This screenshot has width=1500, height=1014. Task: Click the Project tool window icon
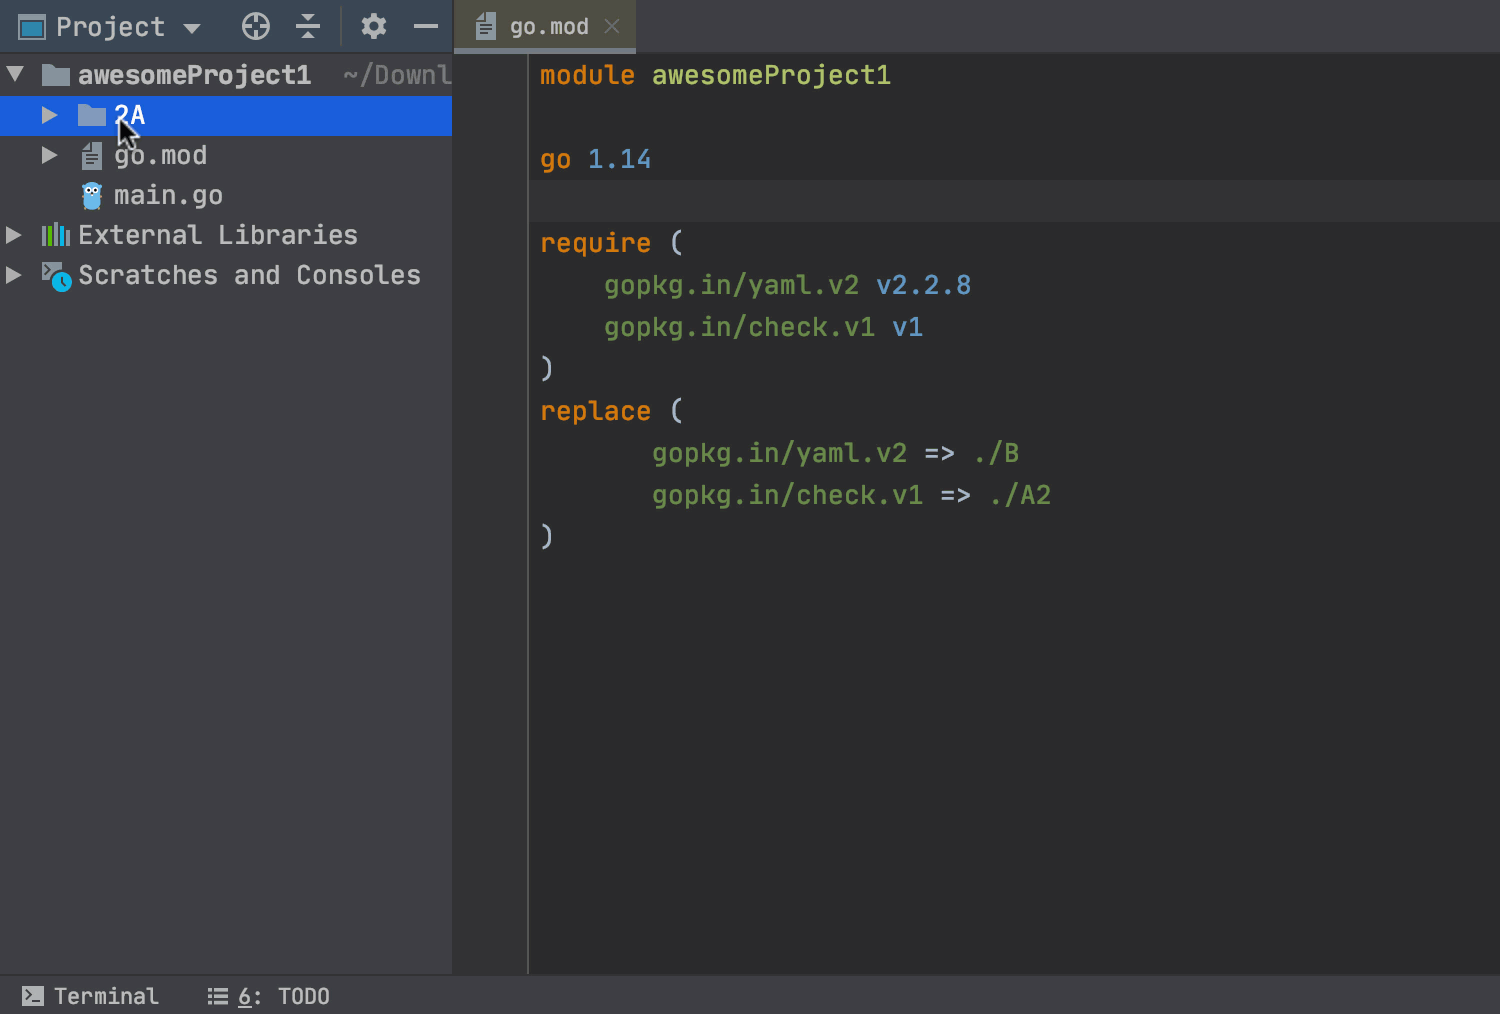pyautogui.click(x=32, y=27)
